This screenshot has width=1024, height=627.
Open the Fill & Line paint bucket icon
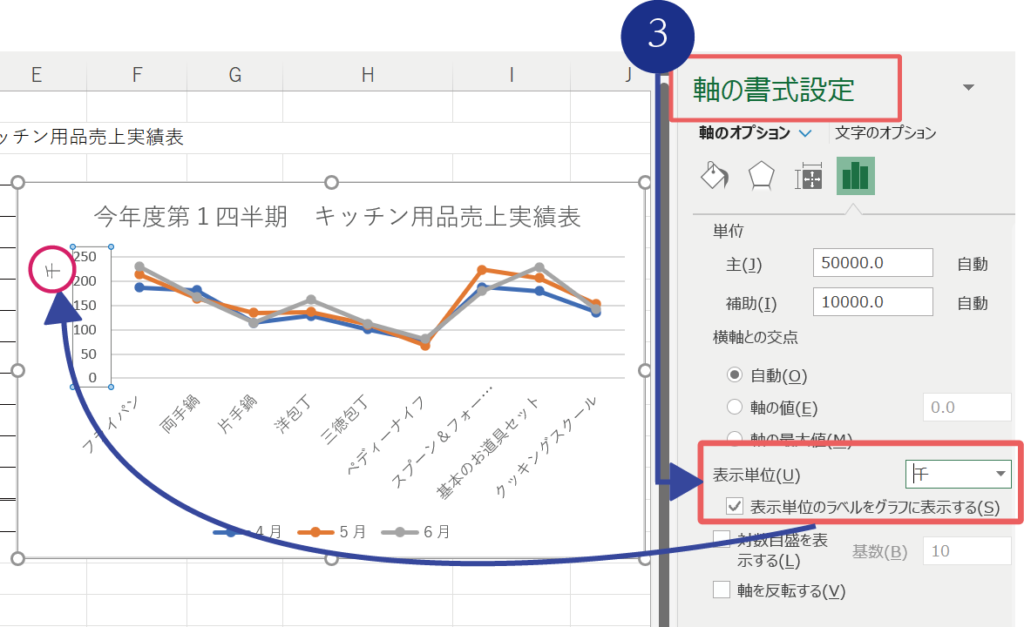[x=713, y=176]
